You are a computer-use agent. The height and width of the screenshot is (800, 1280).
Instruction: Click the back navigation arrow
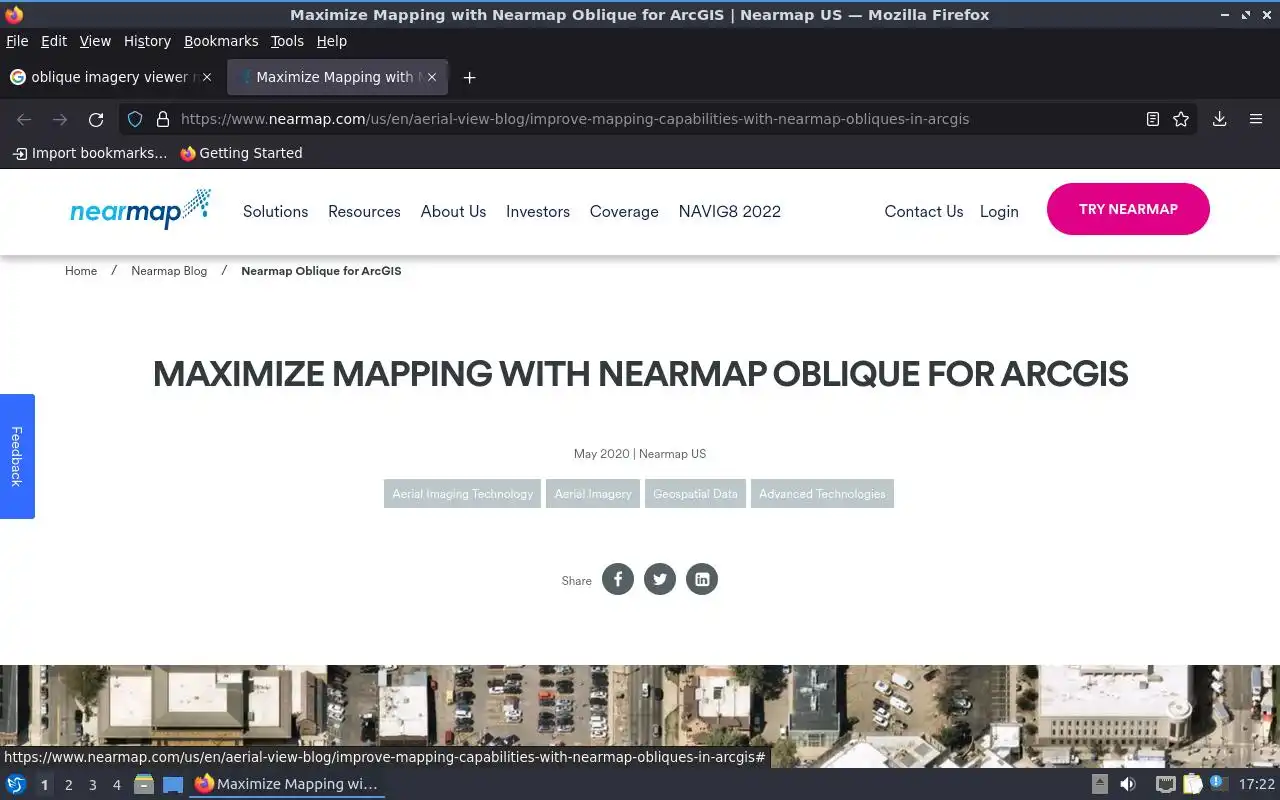click(x=24, y=119)
